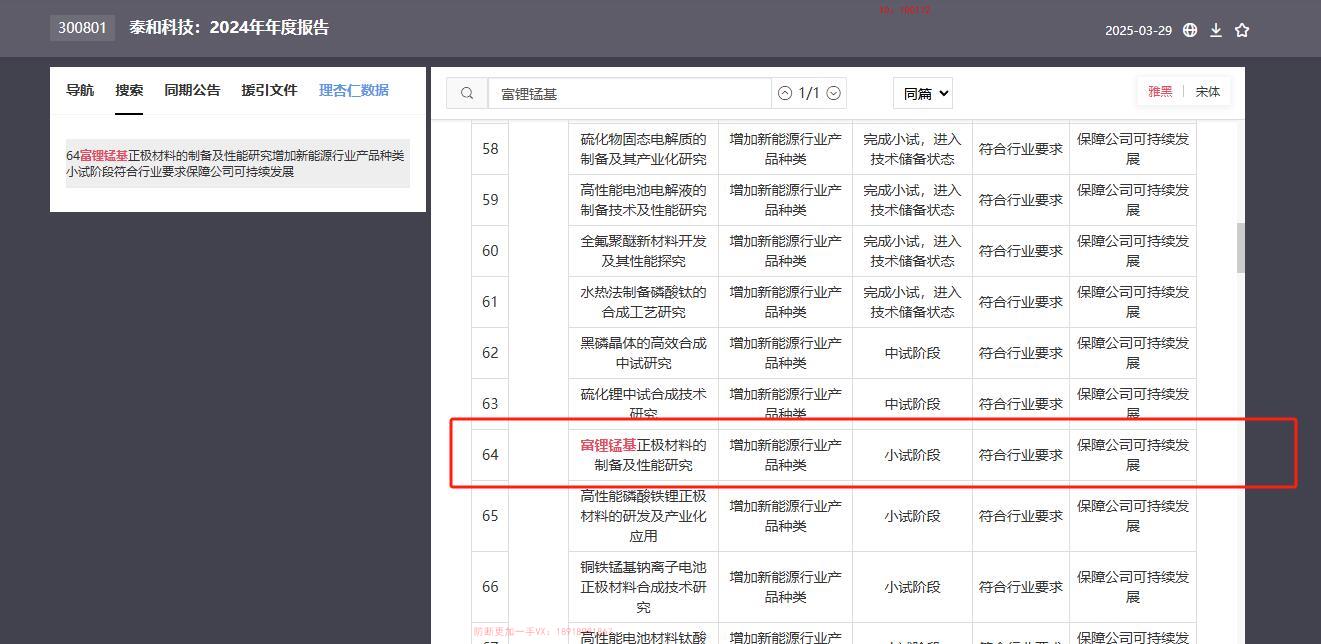Image resolution: width=1321 pixels, height=644 pixels.
Task: Click 完成小试,进入技术储备状态 in row 58
Action: click(912, 148)
